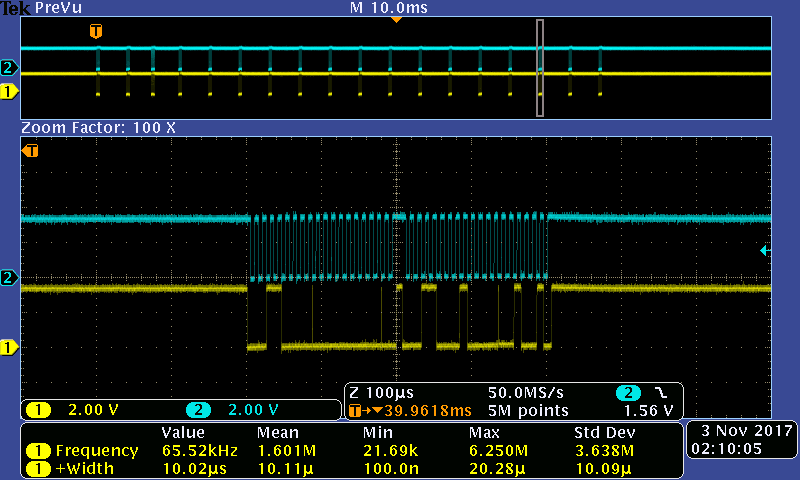Select the gray zoom window box in overview

pyautogui.click(x=540, y=68)
